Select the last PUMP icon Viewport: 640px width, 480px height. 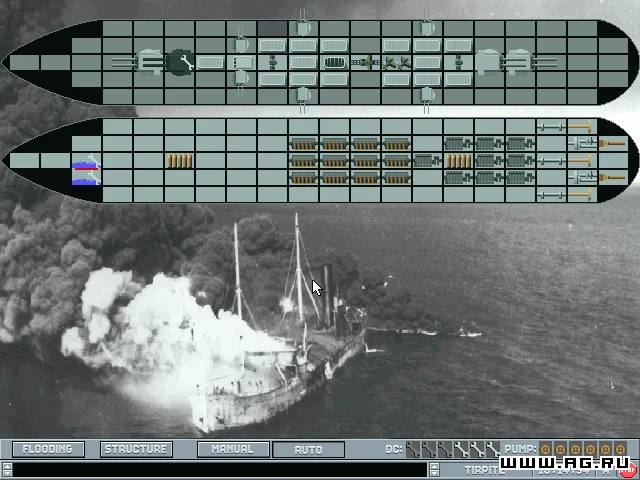tap(616, 450)
